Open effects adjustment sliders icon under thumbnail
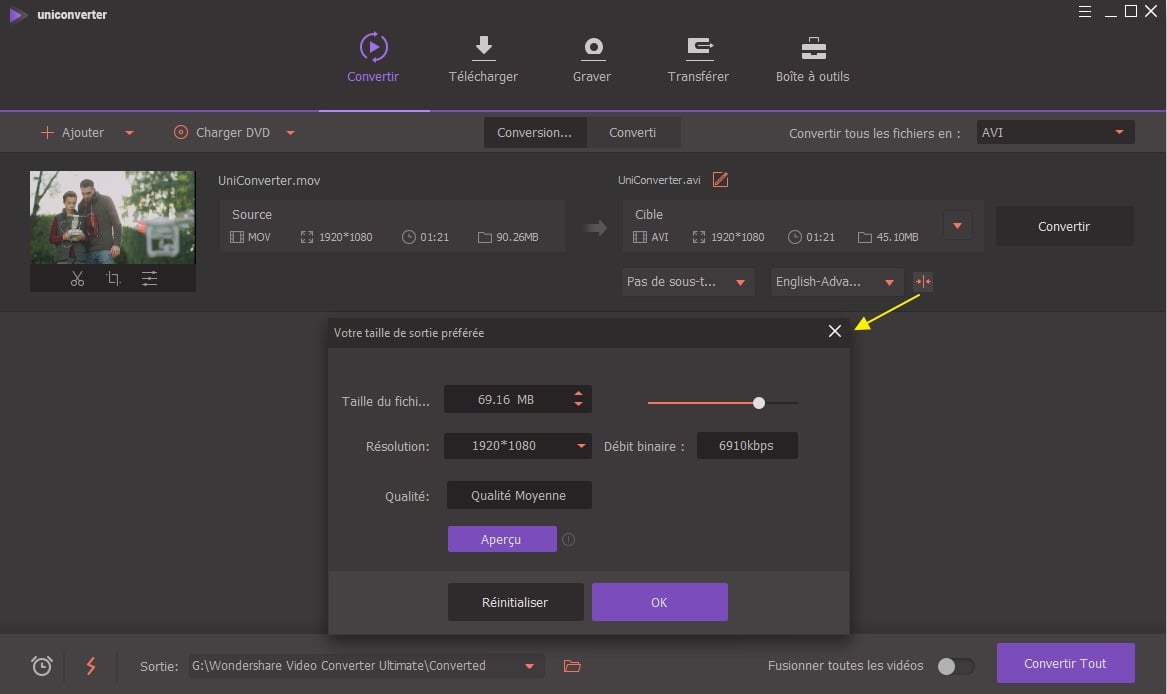This screenshot has width=1167, height=694. (149, 279)
